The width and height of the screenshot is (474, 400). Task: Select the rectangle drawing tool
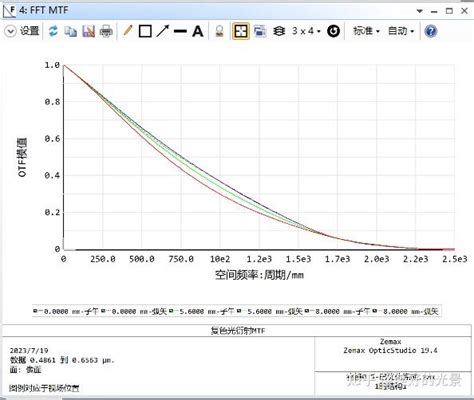click(145, 31)
